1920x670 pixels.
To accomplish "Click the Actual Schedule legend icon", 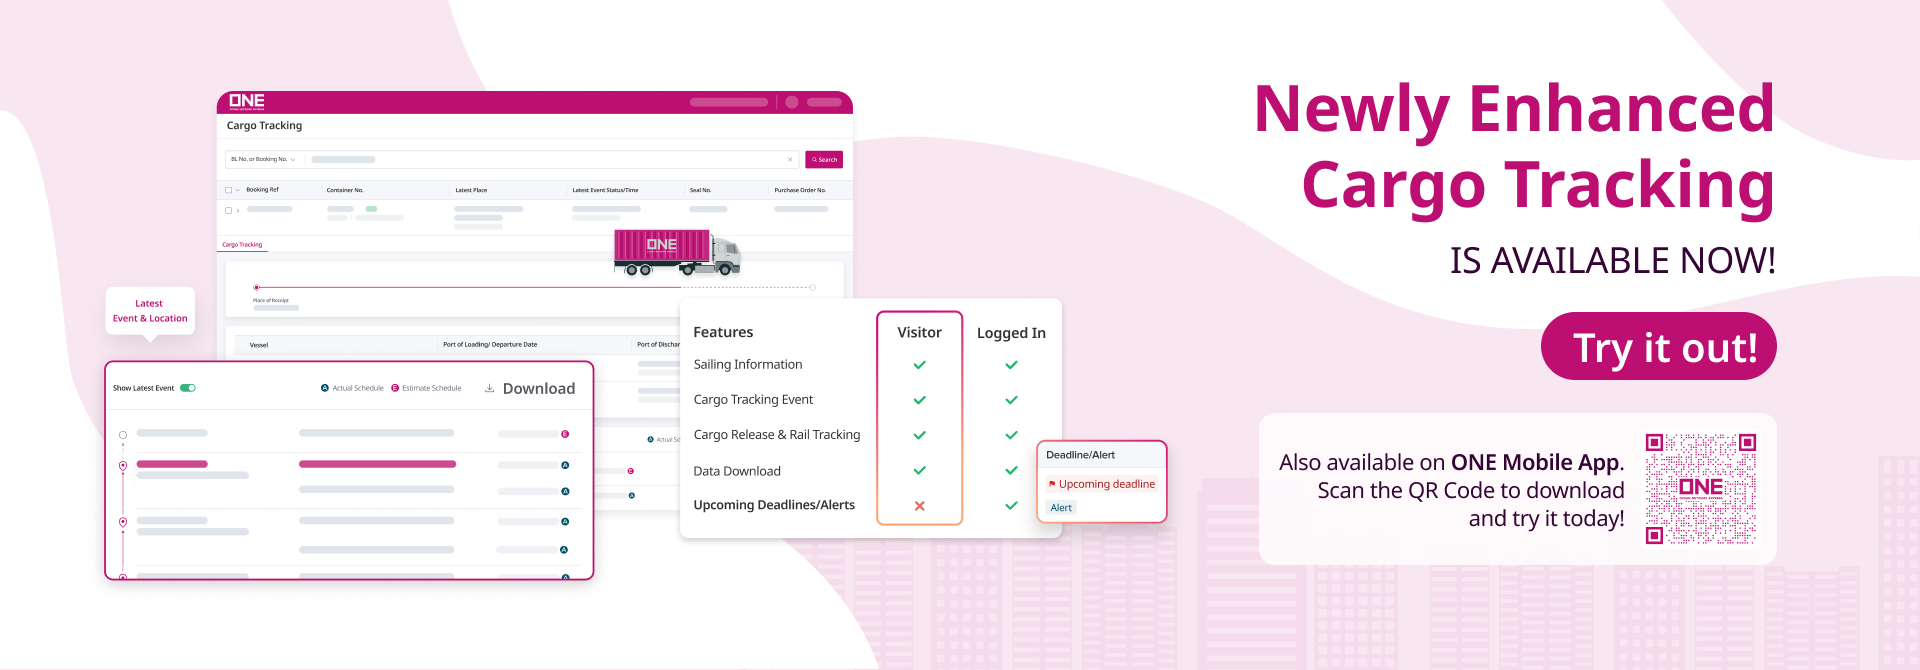I will click(x=325, y=388).
